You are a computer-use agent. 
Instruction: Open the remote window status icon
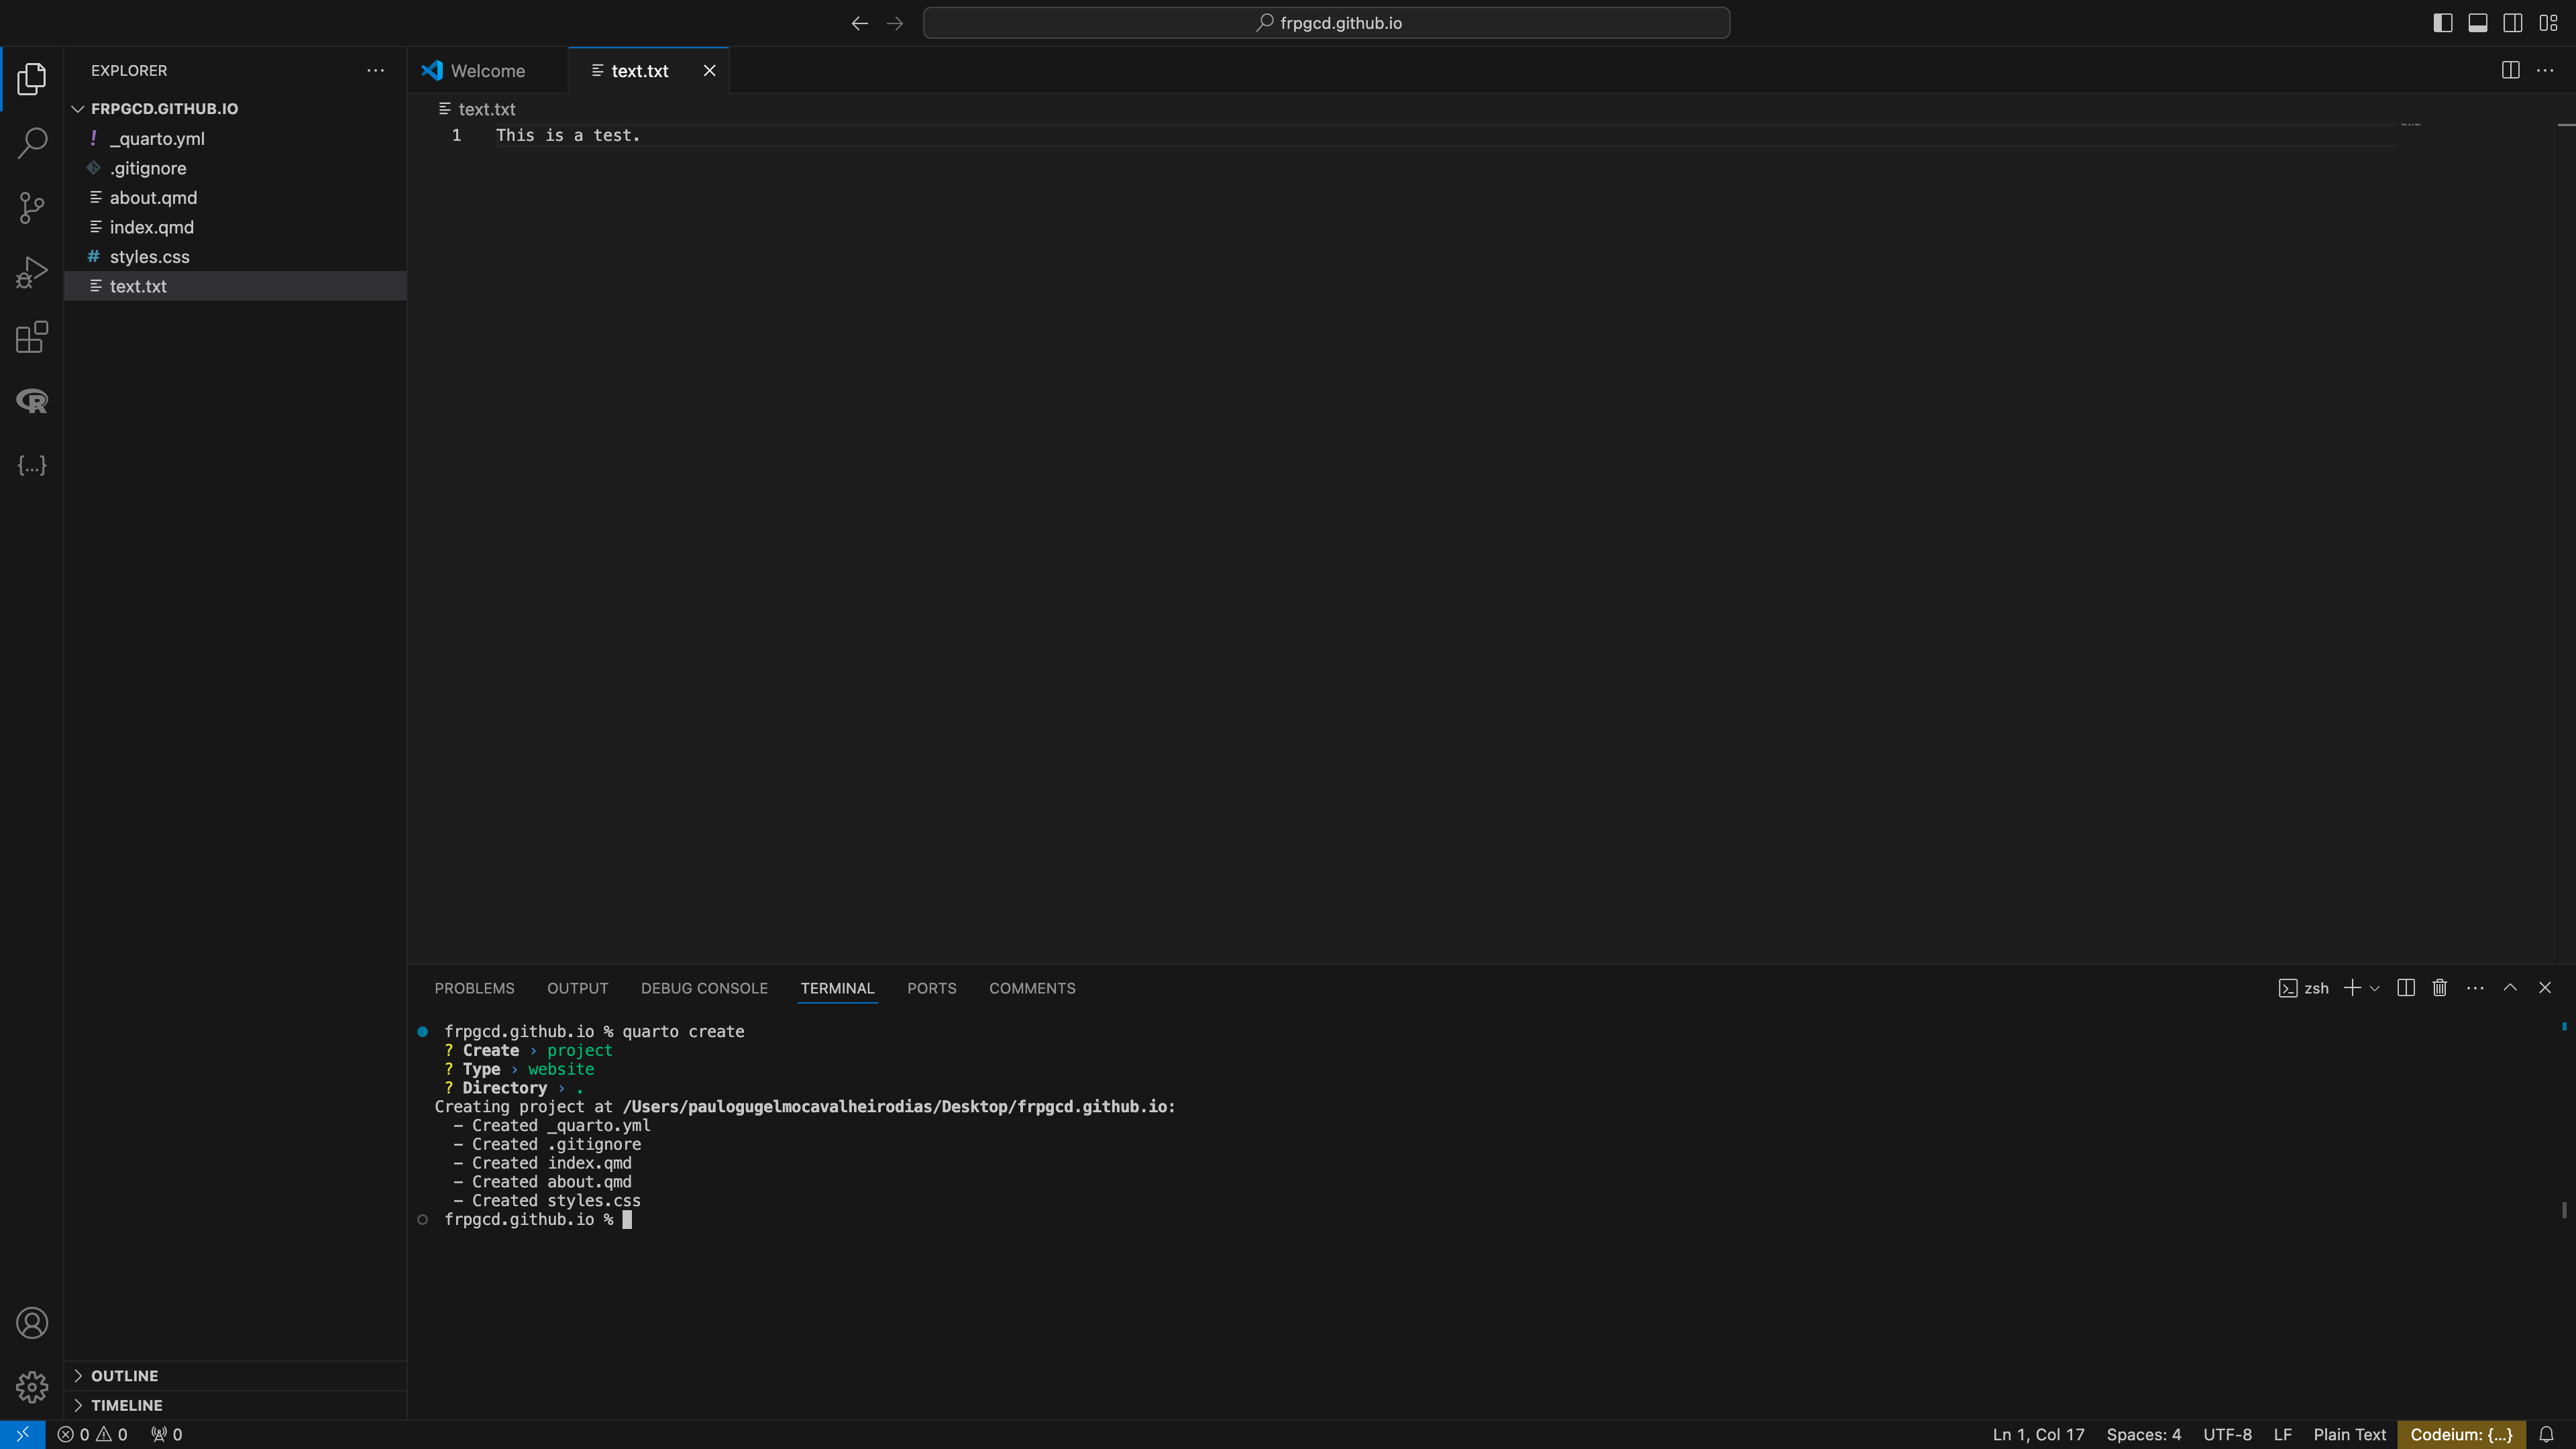pyautogui.click(x=22, y=1434)
